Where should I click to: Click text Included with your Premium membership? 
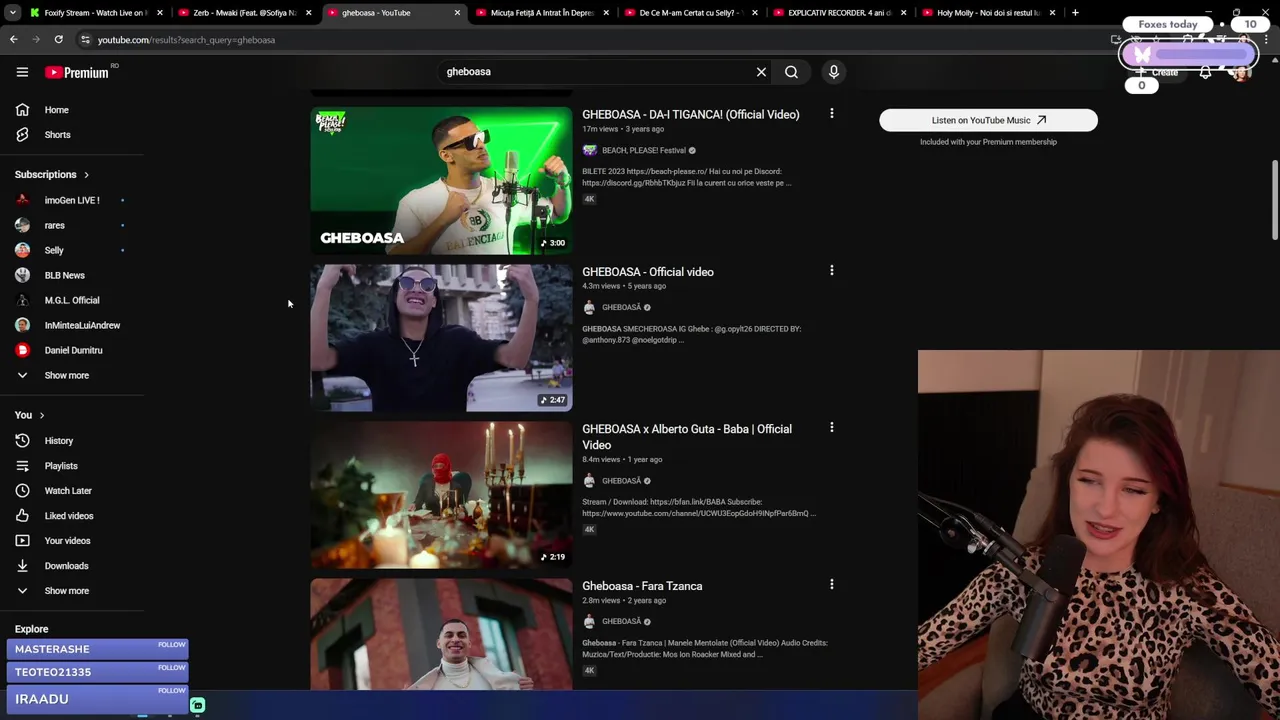tap(988, 142)
